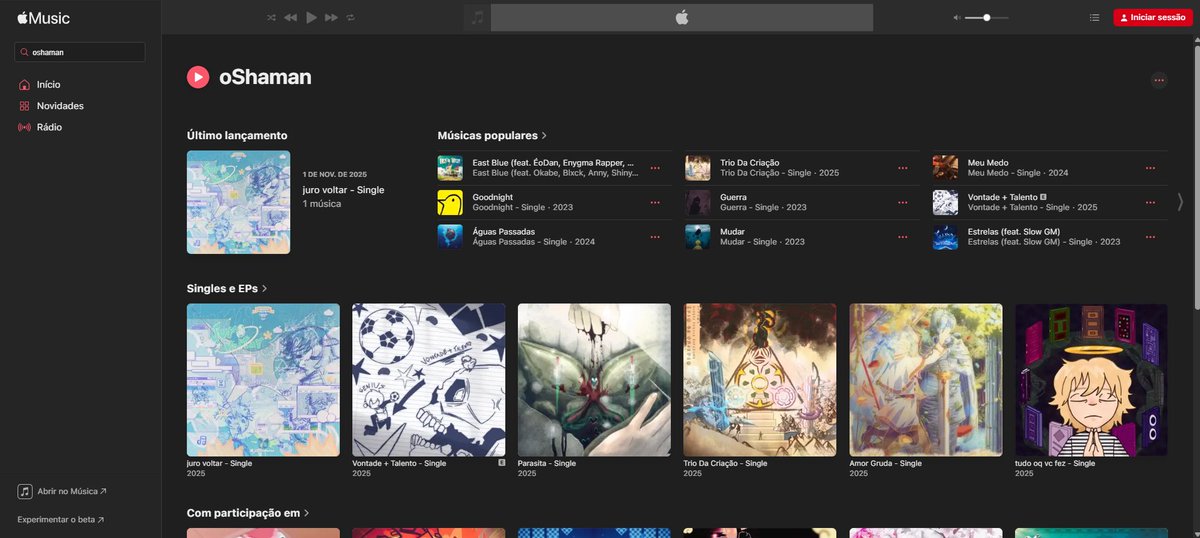Open Amor Gruda album cover
1200x538 pixels.
point(926,380)
